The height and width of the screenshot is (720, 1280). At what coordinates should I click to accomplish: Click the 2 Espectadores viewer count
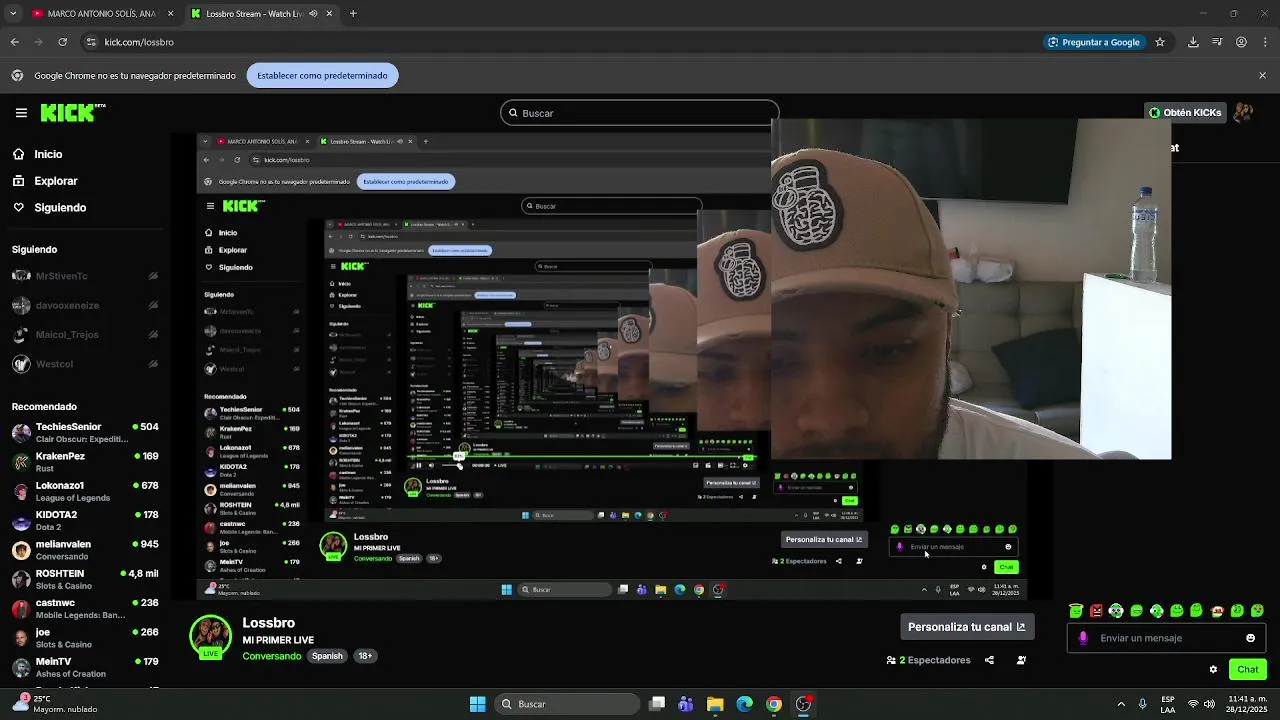pos(928,660)
